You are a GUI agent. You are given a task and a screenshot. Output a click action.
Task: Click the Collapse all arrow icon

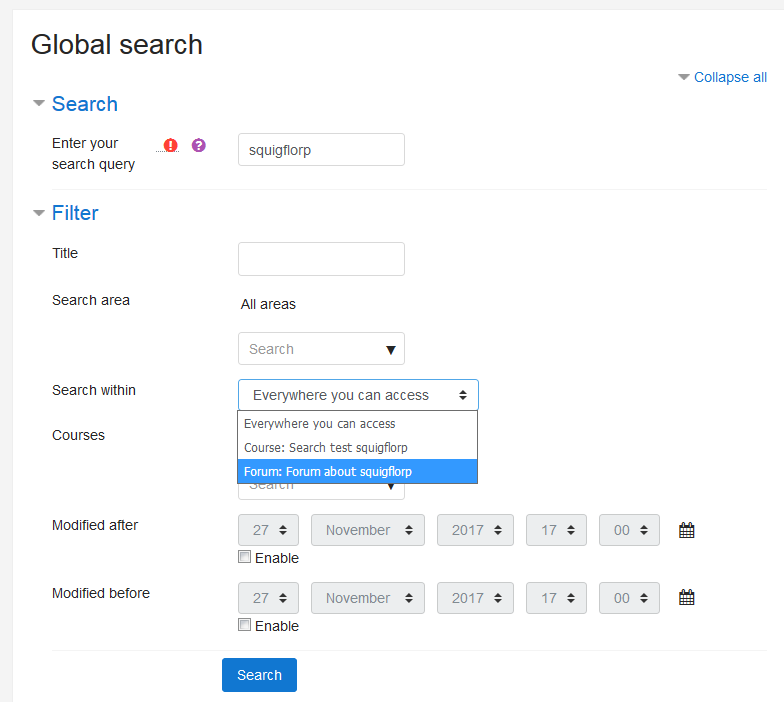pos(684,77)
